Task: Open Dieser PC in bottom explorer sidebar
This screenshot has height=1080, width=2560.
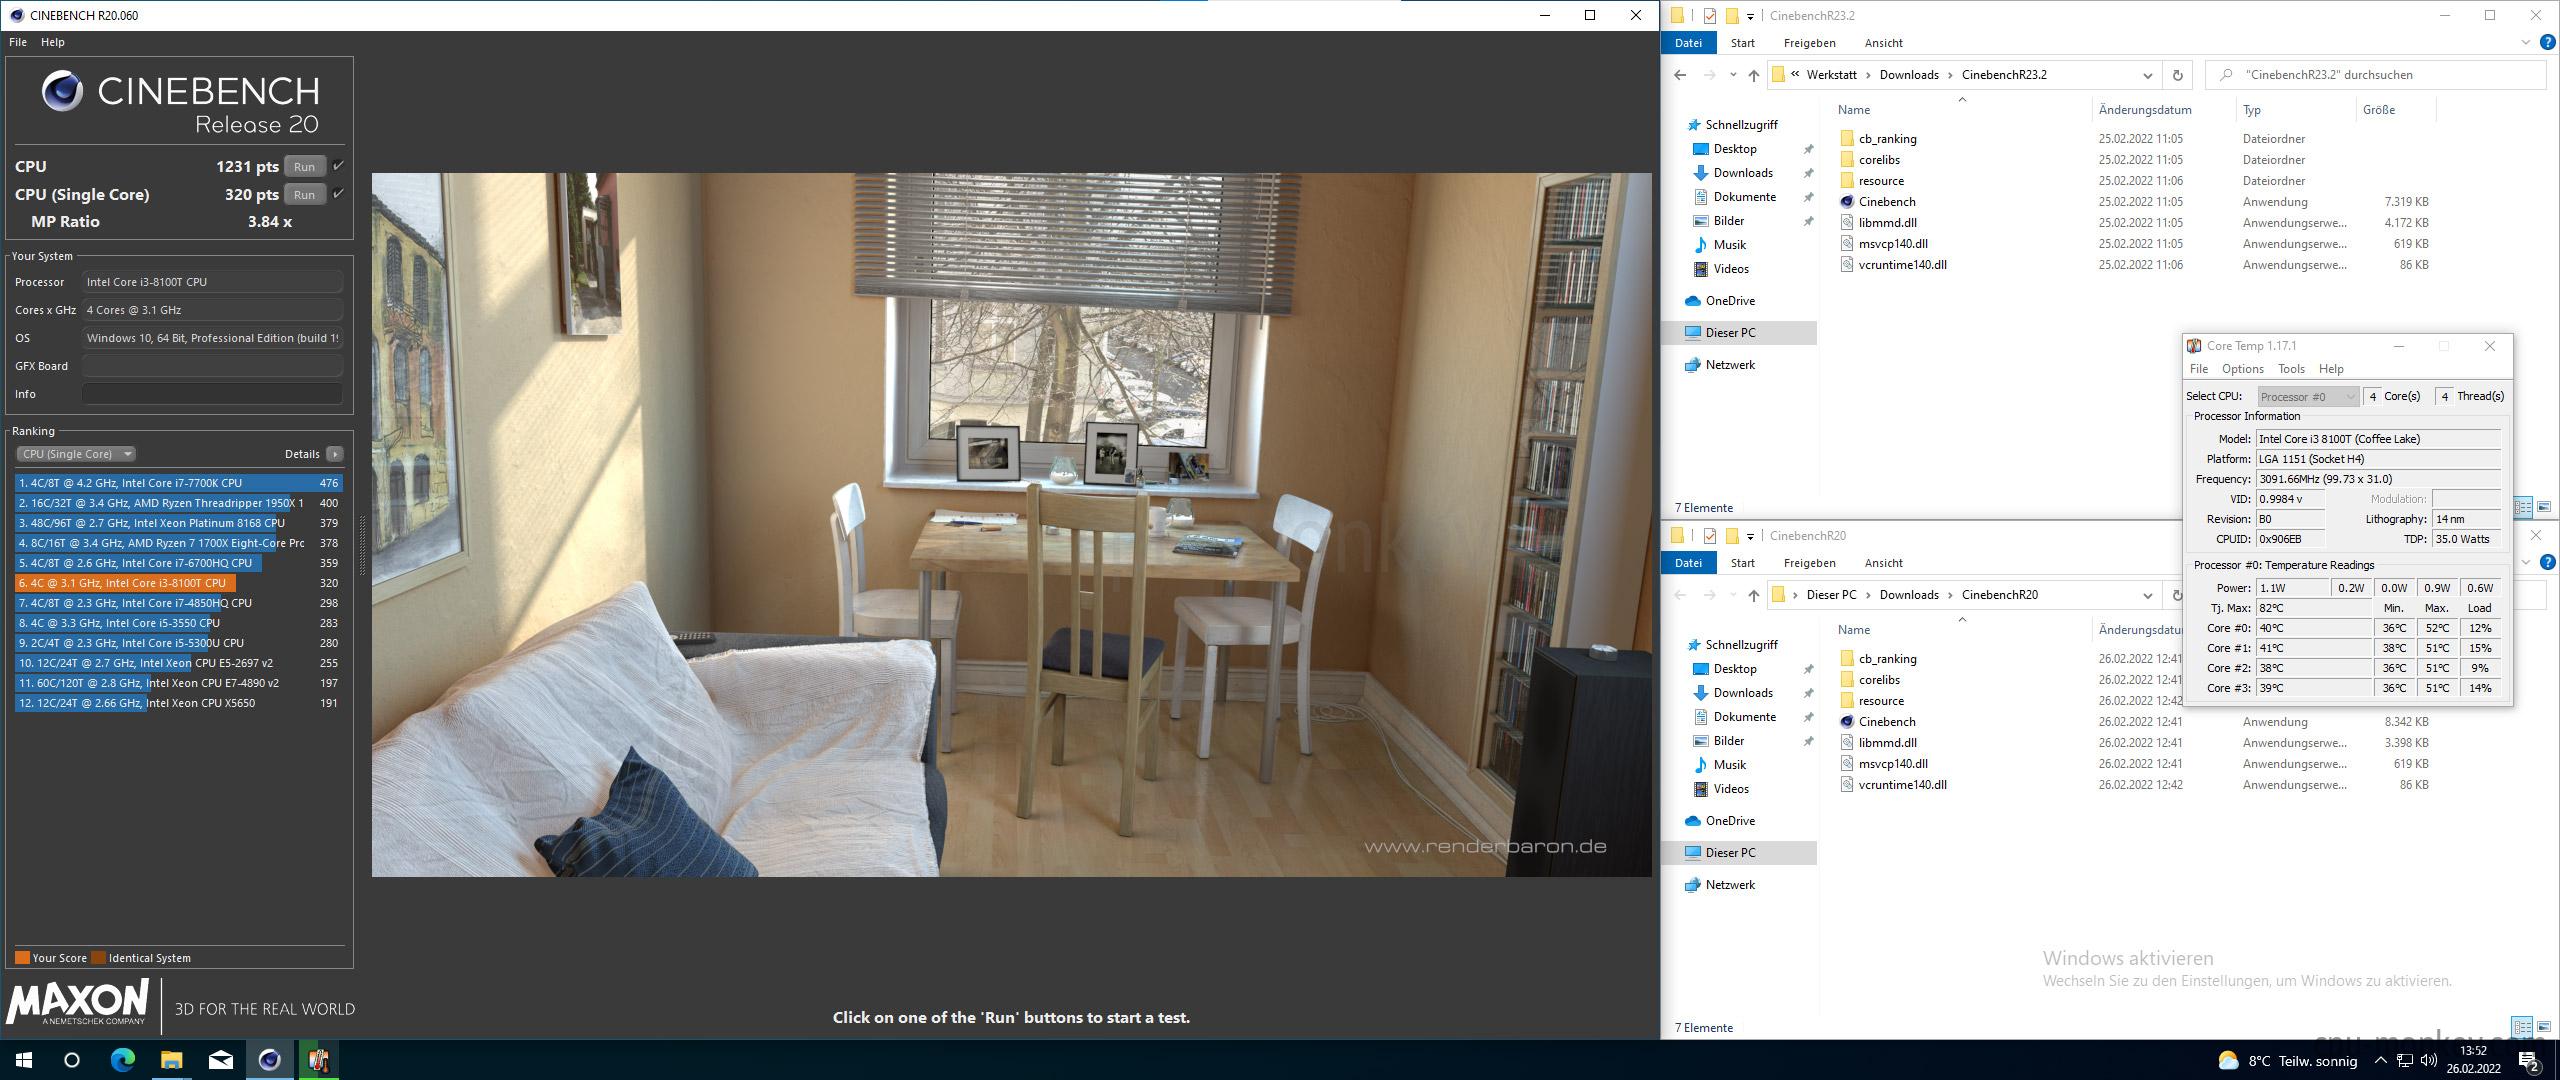Action: (1730, 853)
